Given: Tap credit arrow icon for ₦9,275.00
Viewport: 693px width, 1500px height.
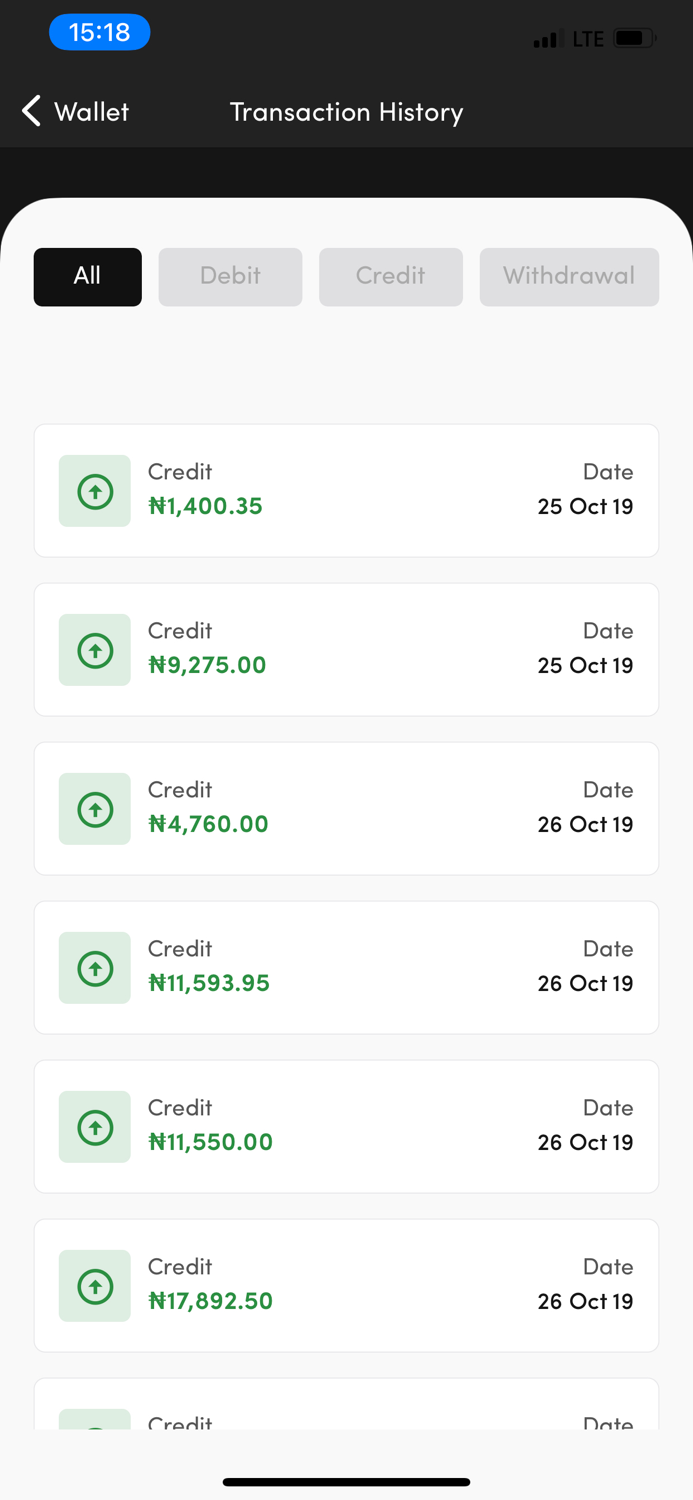Looking at the screenshot, I should (95, 650).
